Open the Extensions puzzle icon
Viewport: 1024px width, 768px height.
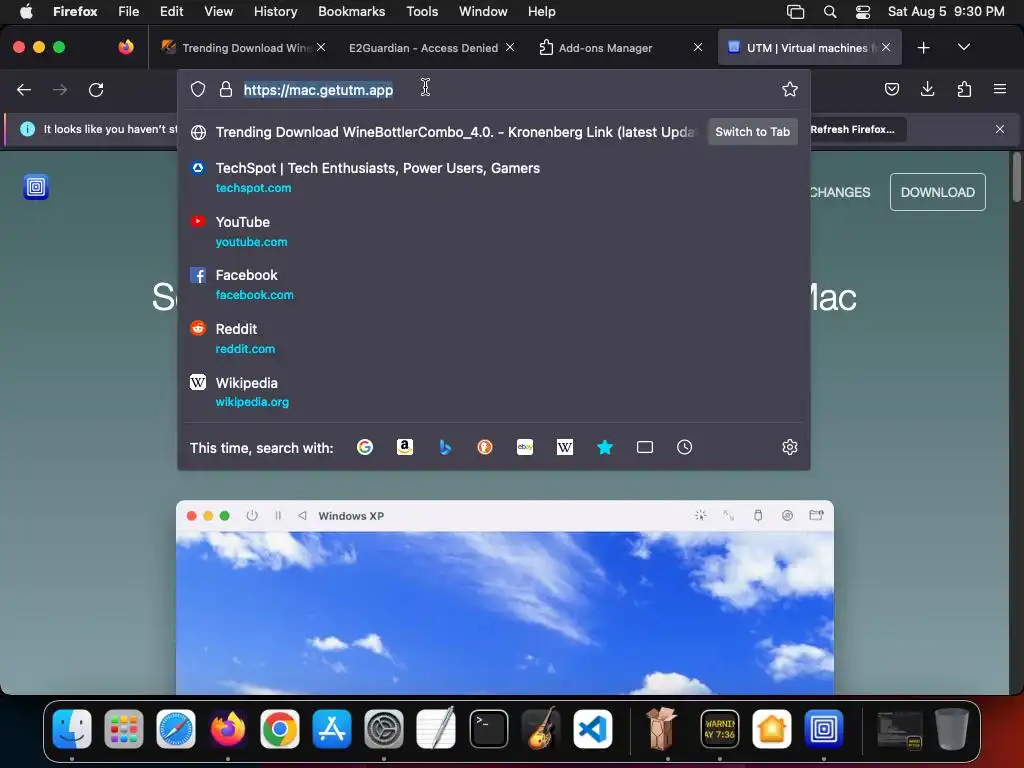(x=964, y=89)
